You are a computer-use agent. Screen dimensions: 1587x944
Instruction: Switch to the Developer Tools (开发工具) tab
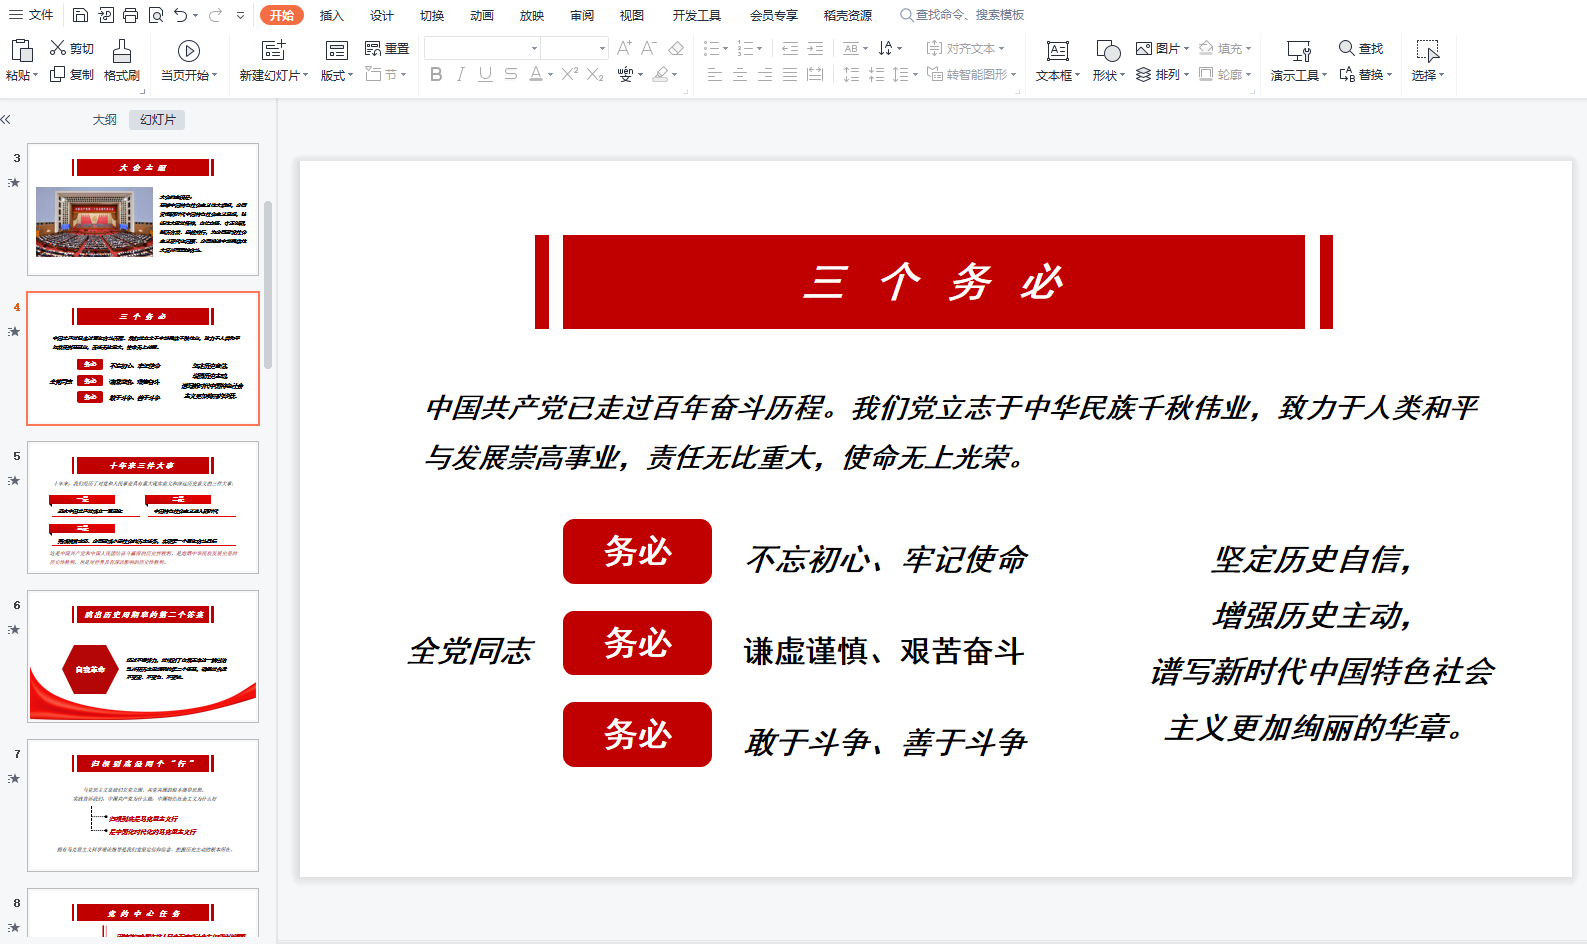point(697,15)
